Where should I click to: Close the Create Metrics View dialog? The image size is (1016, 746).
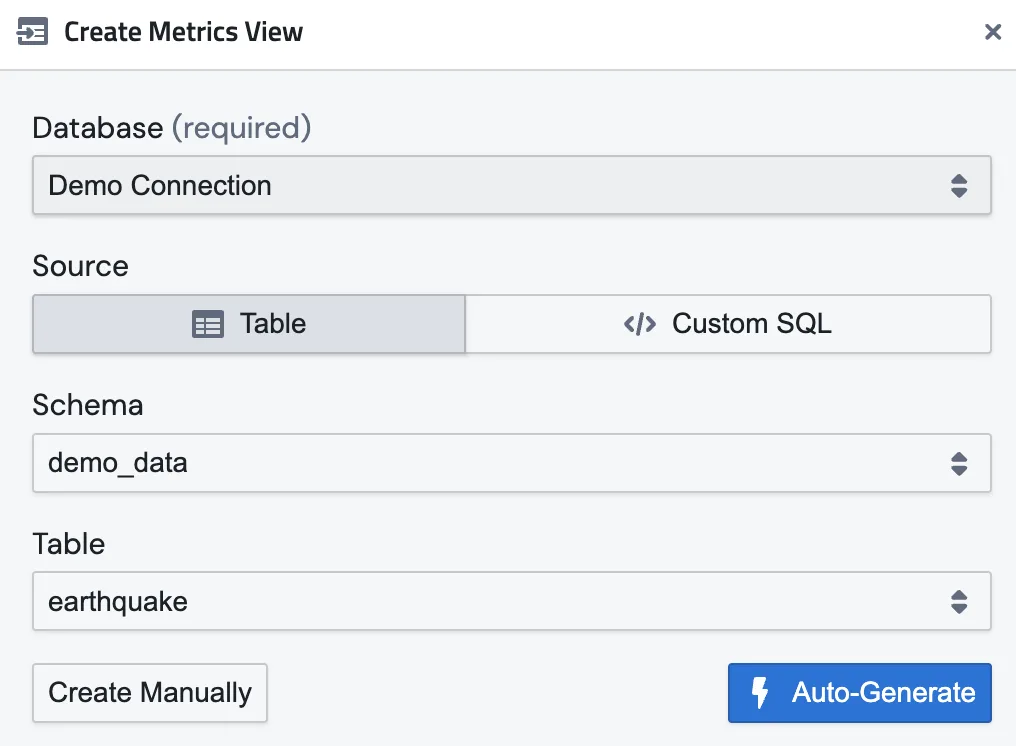coord(993,32)
